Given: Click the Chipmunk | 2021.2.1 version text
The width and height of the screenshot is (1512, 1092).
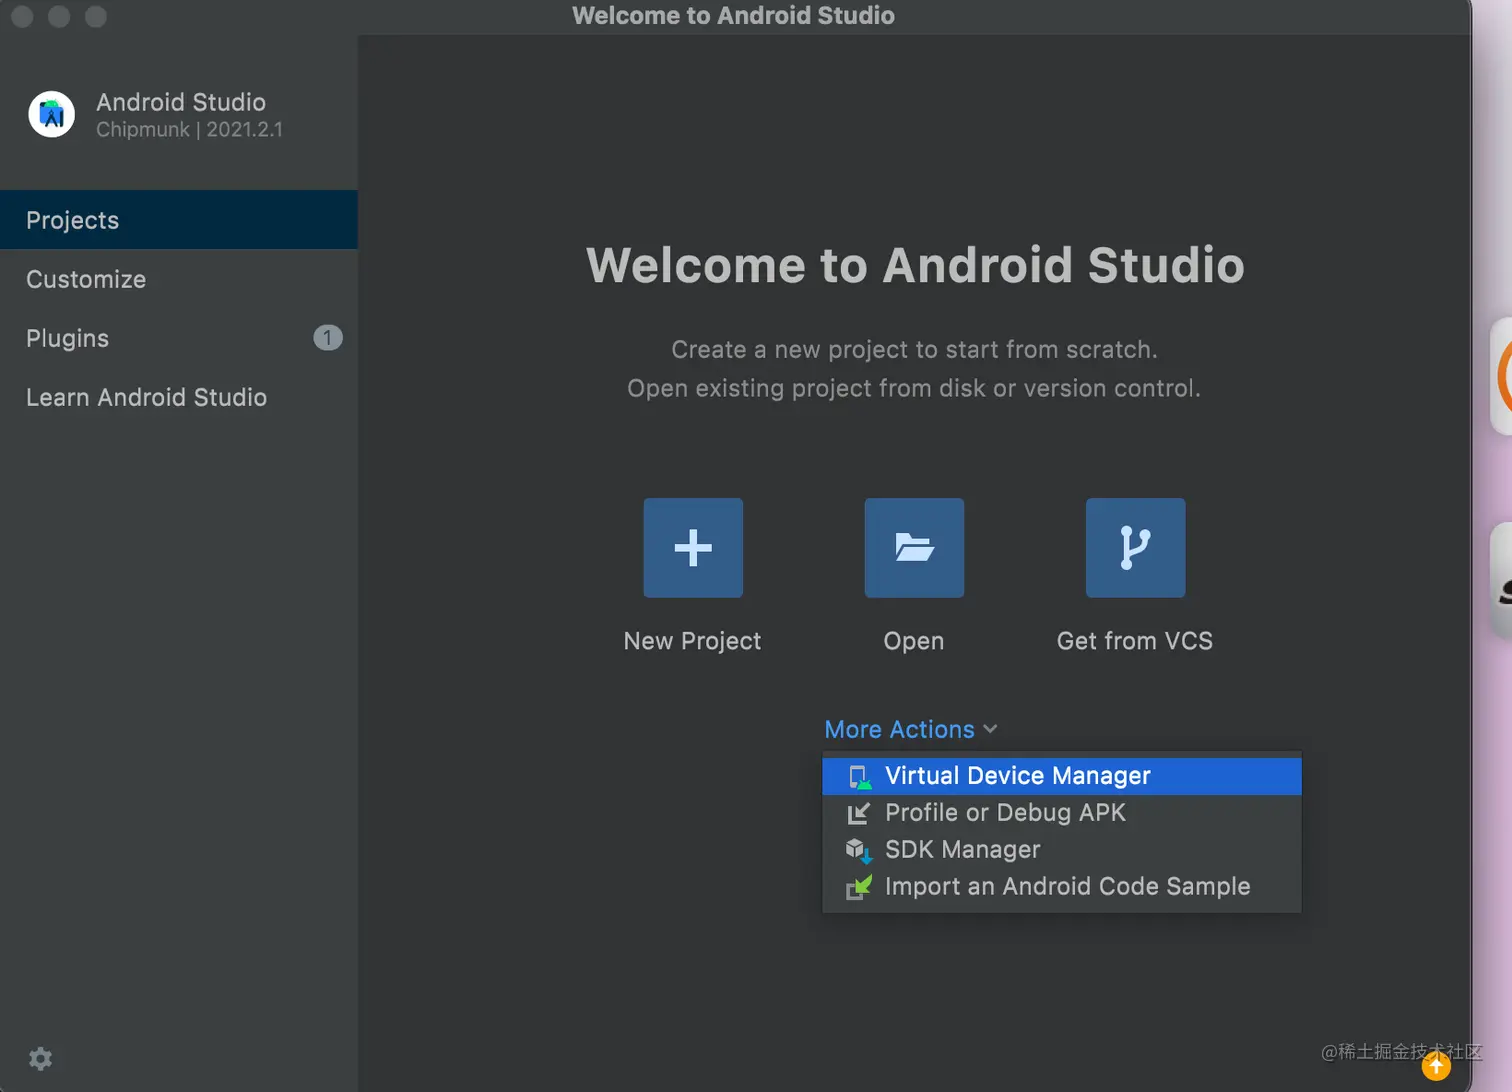Looking at the screenshot, I should coord(189,130).
